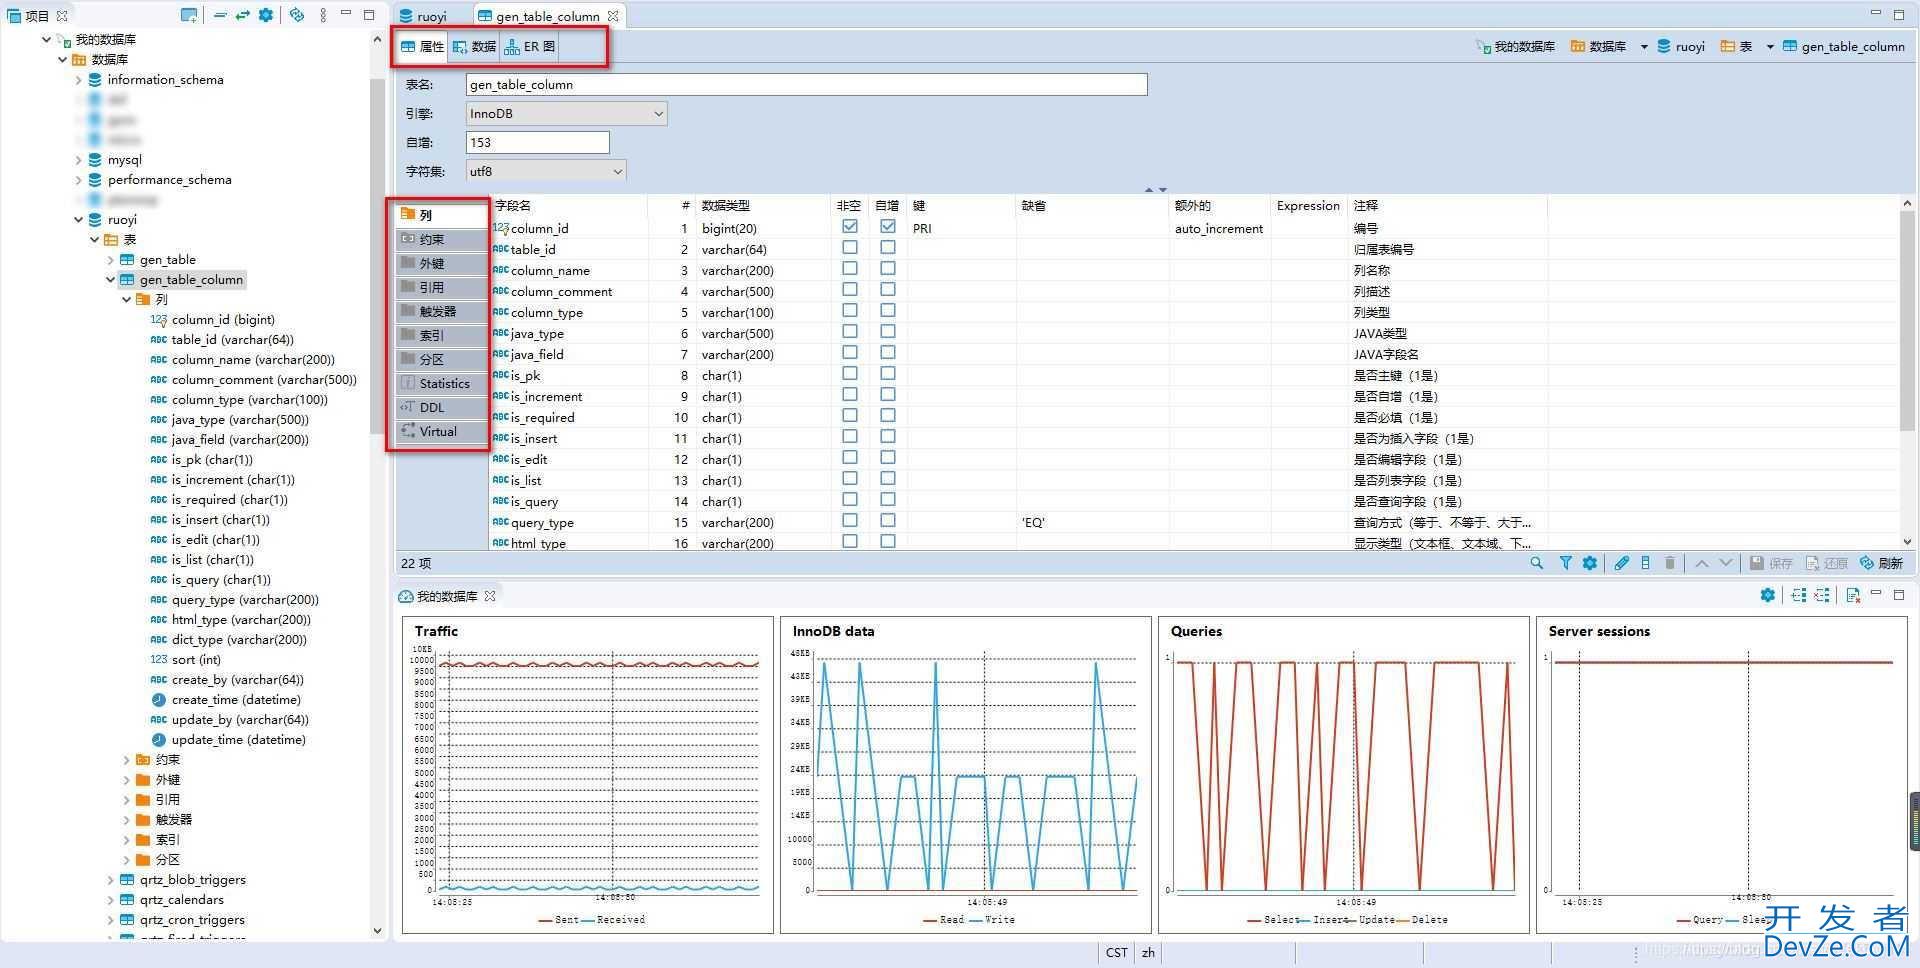Click the 刷新 refresh button
1920x968 pixels.
point(1881,563)
